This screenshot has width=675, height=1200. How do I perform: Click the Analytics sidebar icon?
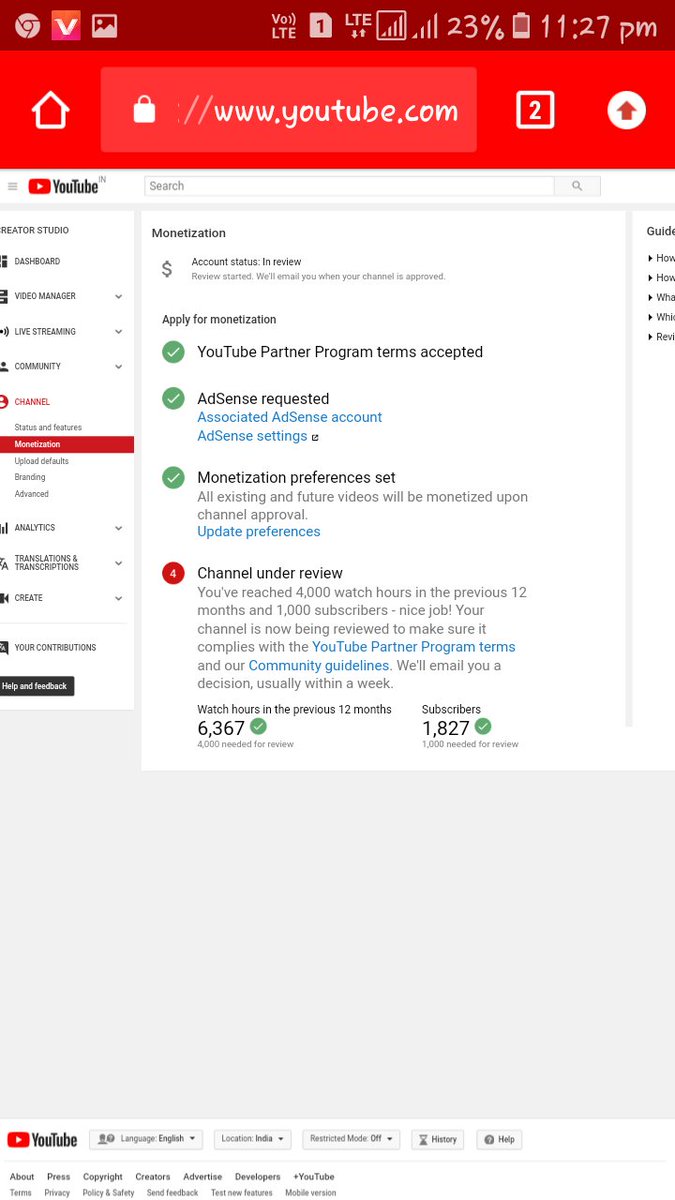click(4, 528)
